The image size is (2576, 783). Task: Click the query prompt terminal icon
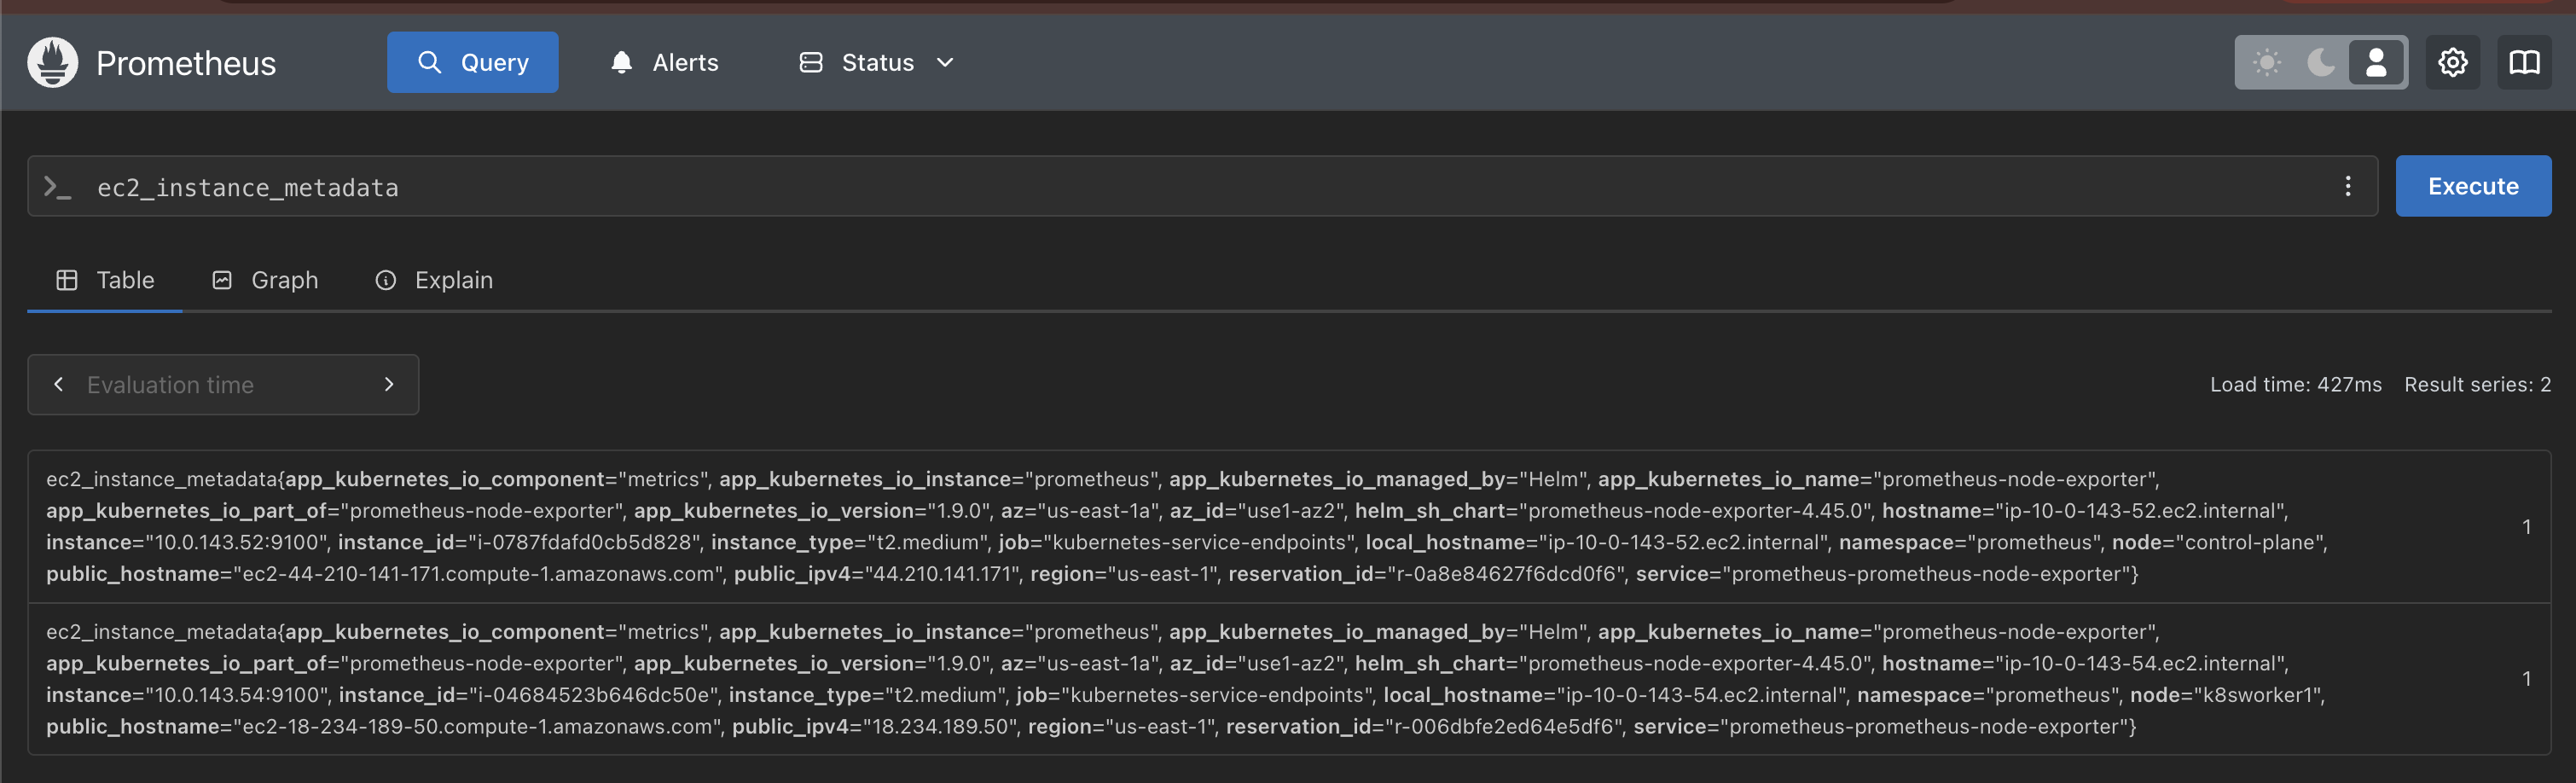coord(58,187)
